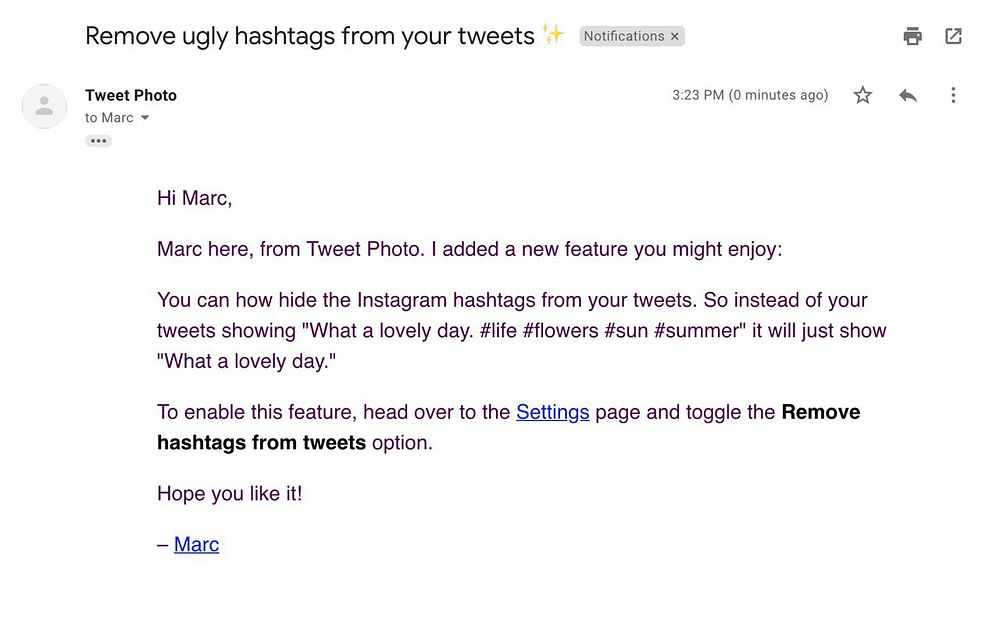Expand recipient details arrow beside "to Marc"
This screenshot has width=1000, height=627.
click(145, 118)
